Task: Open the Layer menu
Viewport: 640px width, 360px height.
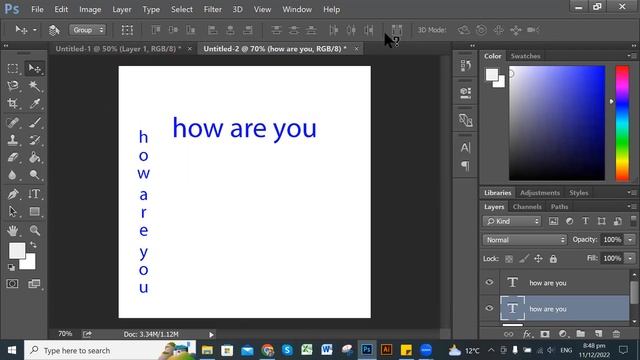Action: click(122, 9)
